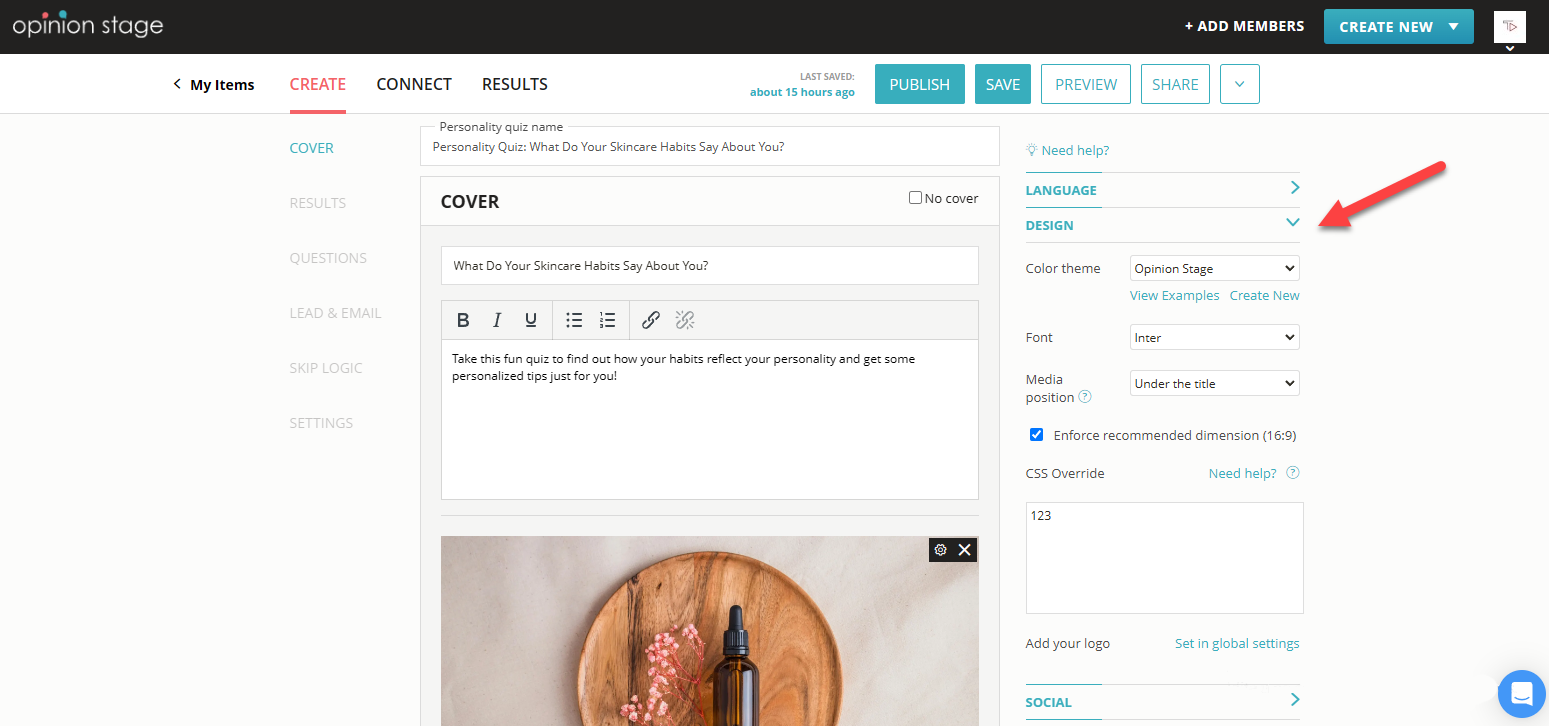Apply bold formatting in description editor

click(463, 319)
